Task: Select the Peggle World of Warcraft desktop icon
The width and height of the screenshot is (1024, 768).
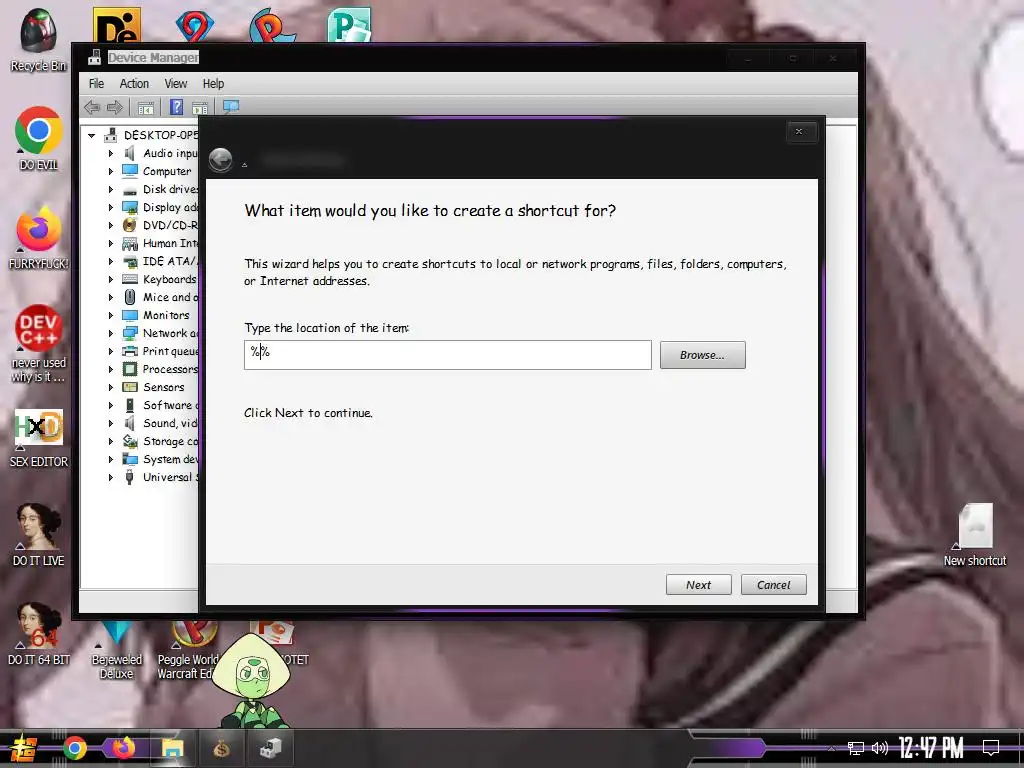Action: pyautogui.click(x=189, y=650)
